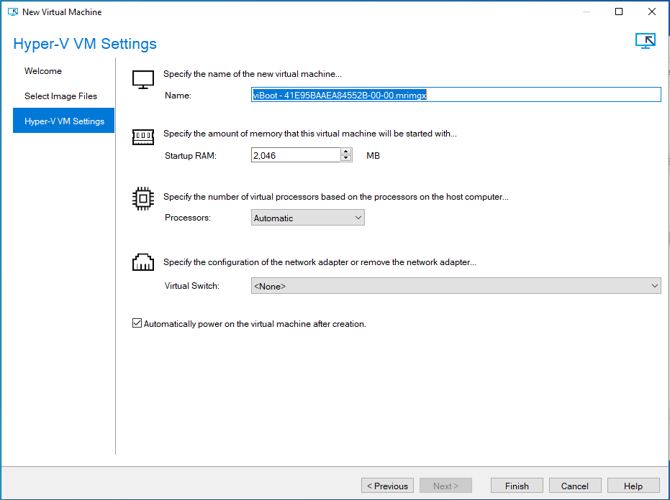Click the Name label
This screenshot has width=670, height=500.
tap(178, 96)
